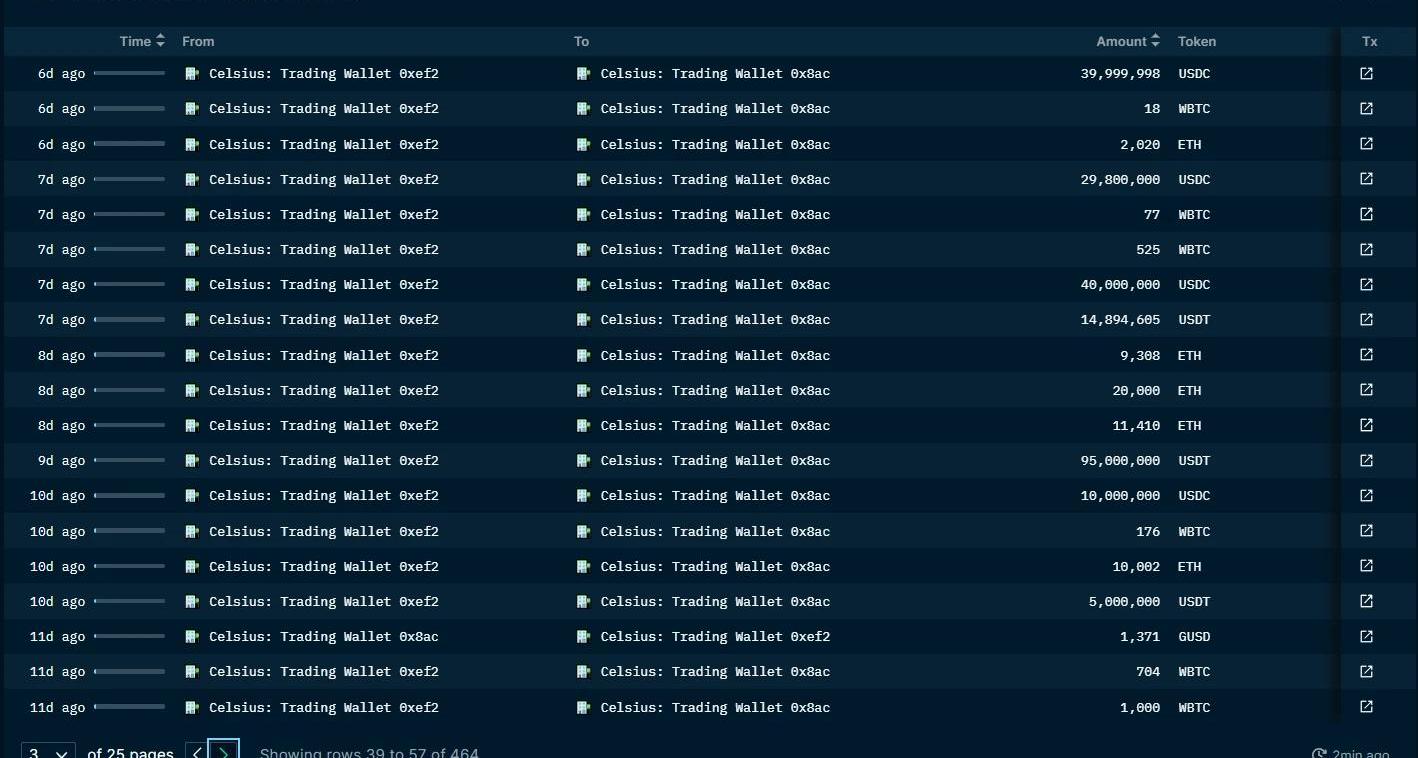
Task: Click the To column header
Action: [x=581, y=41]
